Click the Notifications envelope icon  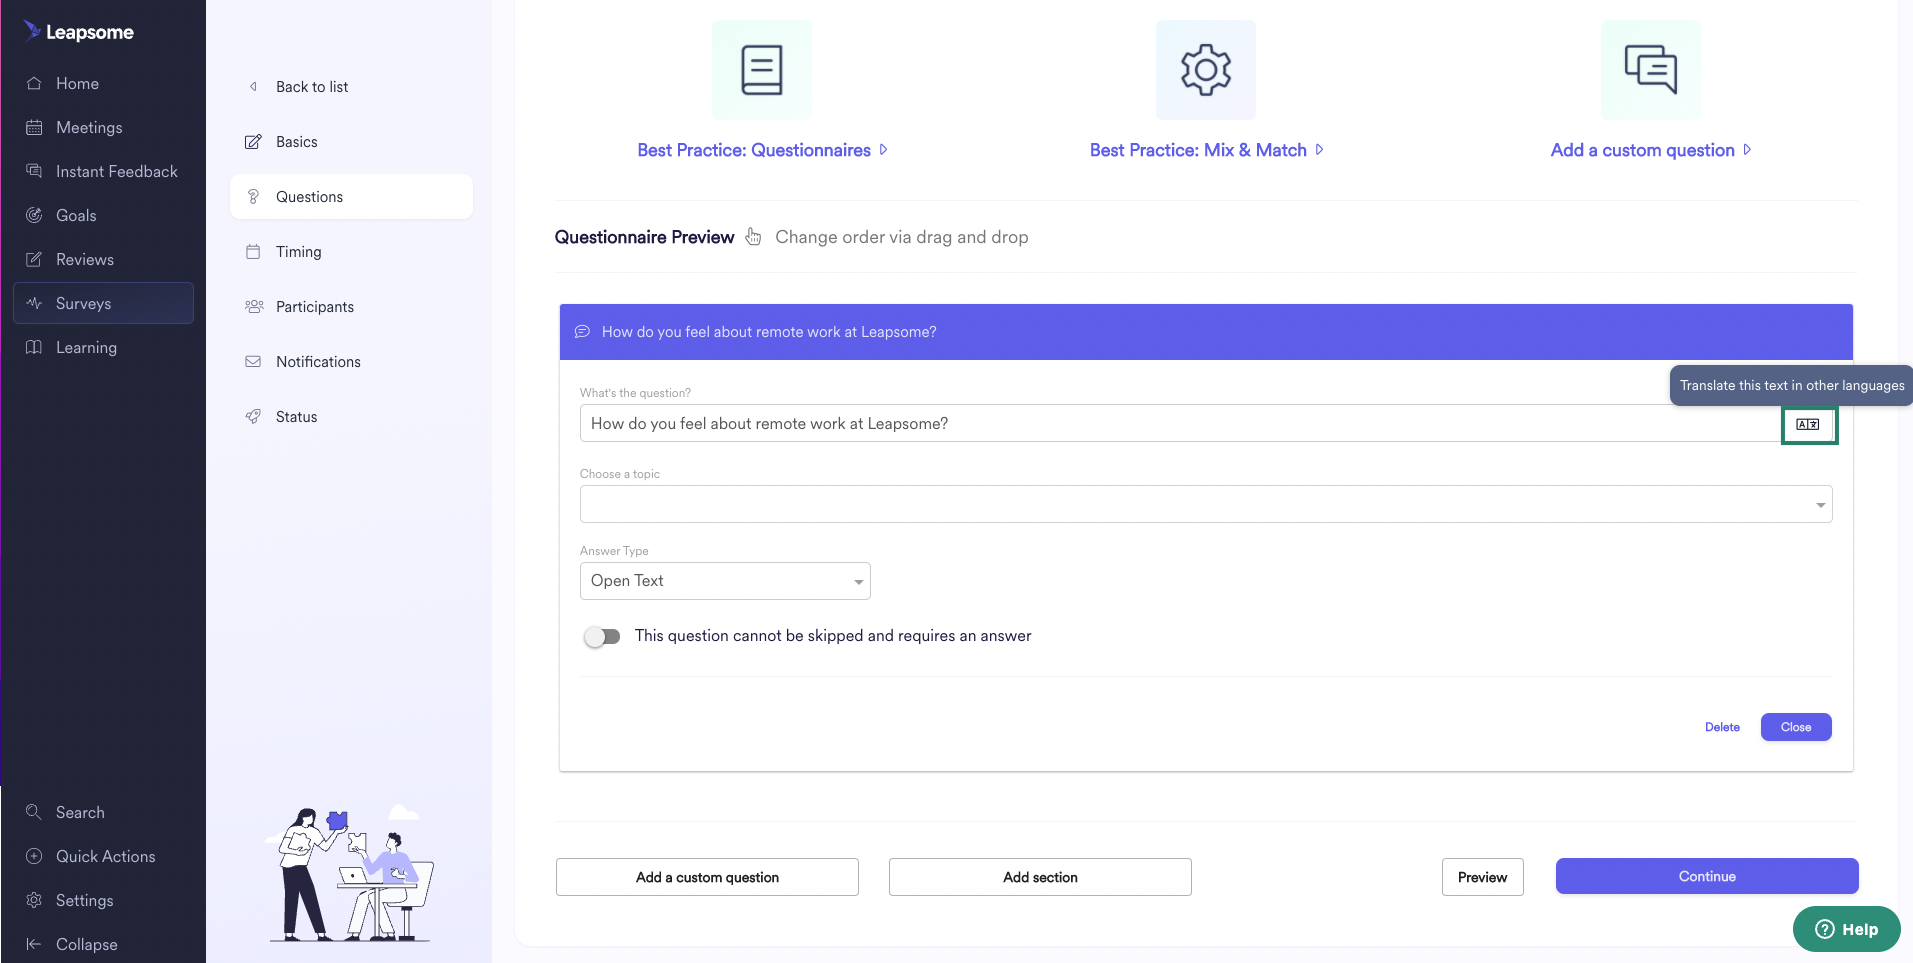pos(253,362)
